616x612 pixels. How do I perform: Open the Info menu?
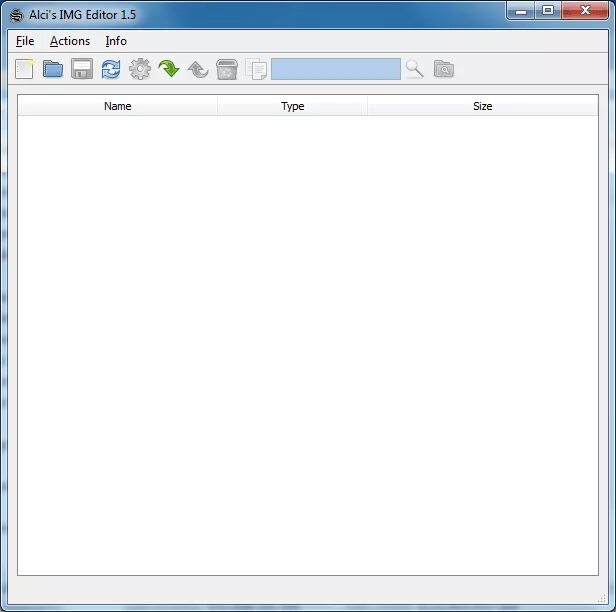[x=116, y=41]
